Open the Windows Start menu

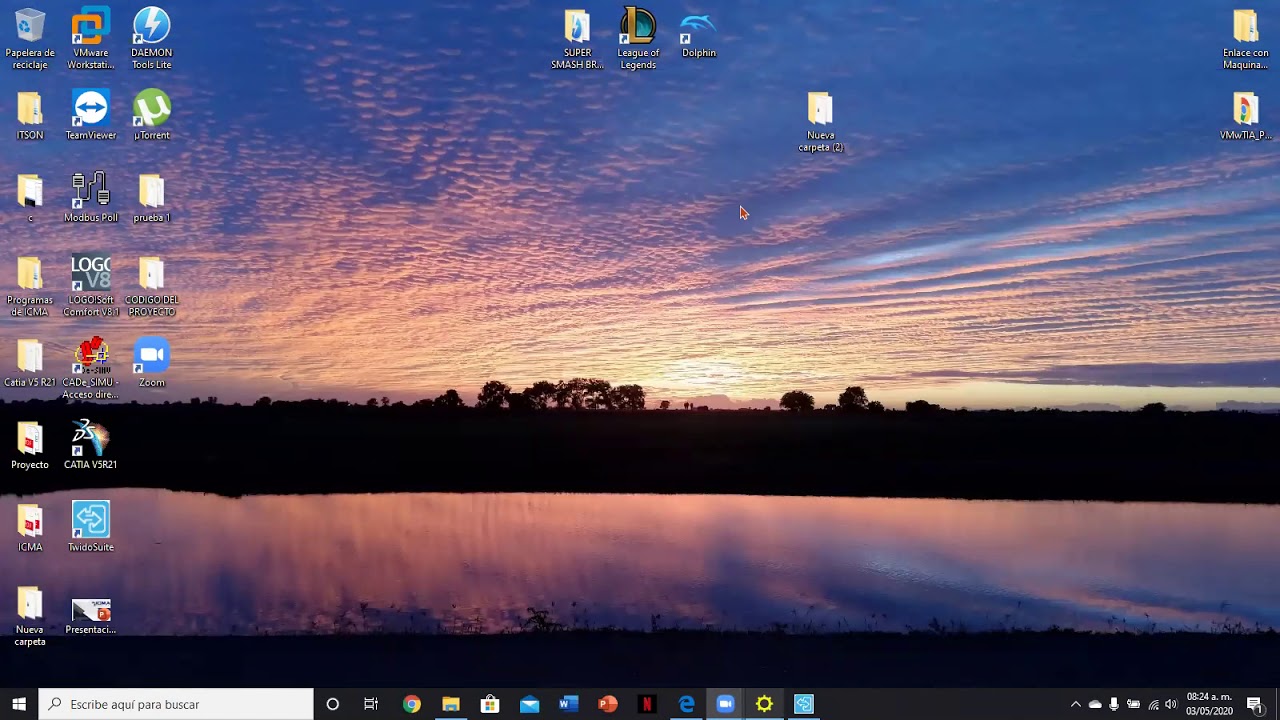[19, 704]
